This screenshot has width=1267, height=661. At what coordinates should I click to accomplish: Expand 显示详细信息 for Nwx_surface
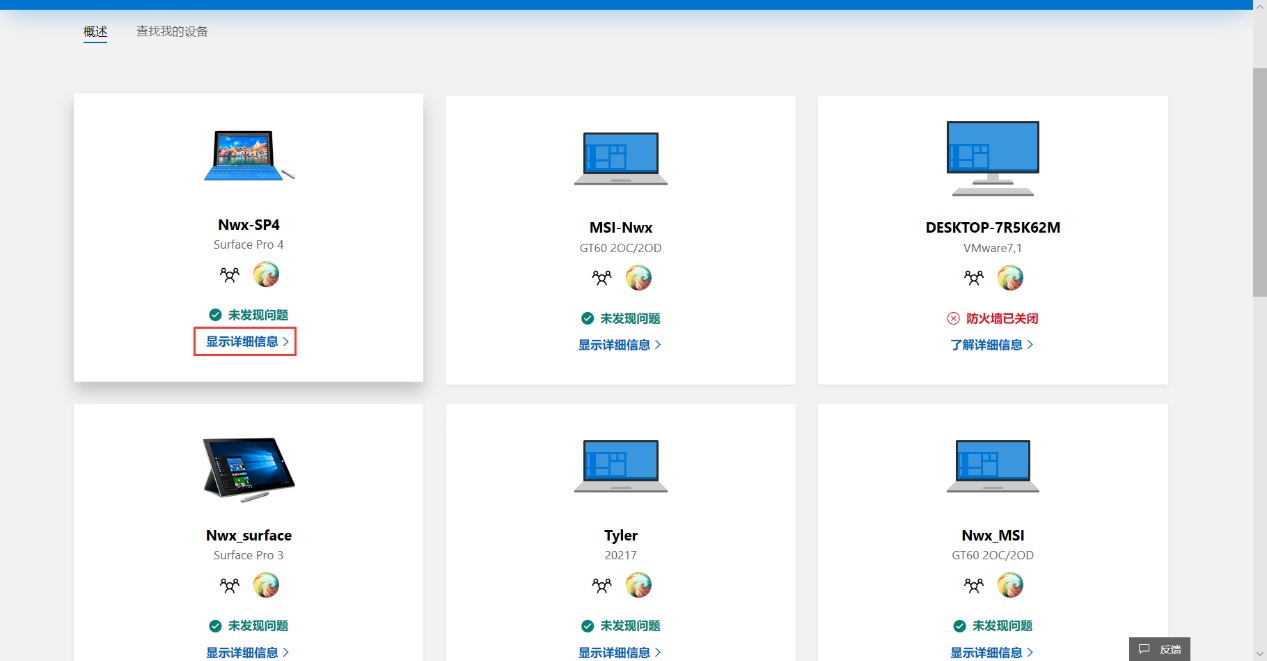point(246,652)
